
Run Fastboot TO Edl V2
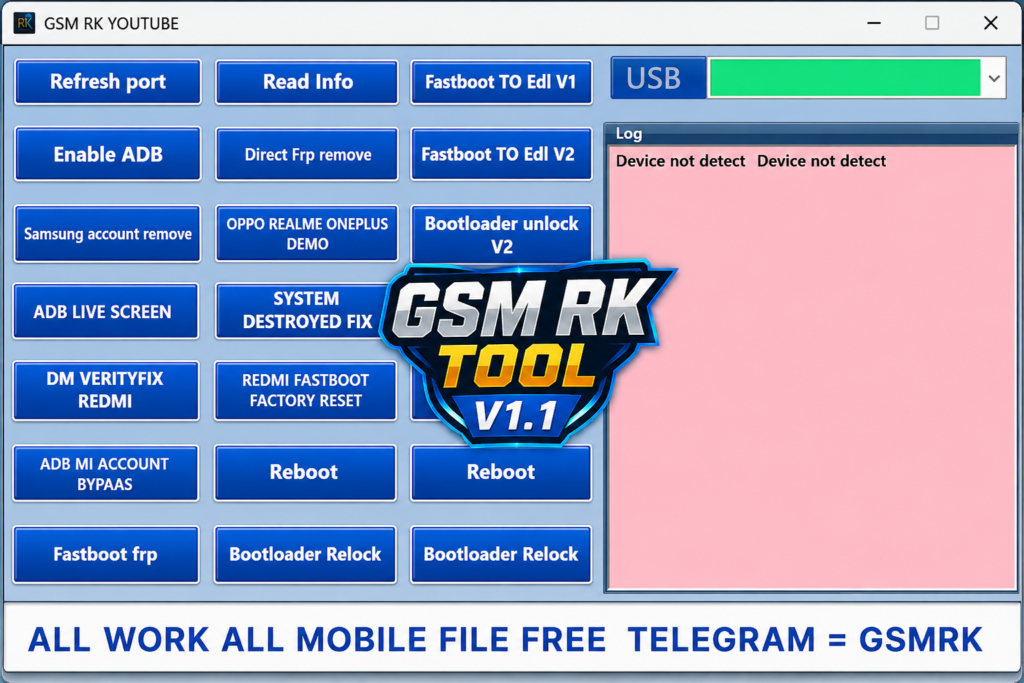[x=501, y=154]
